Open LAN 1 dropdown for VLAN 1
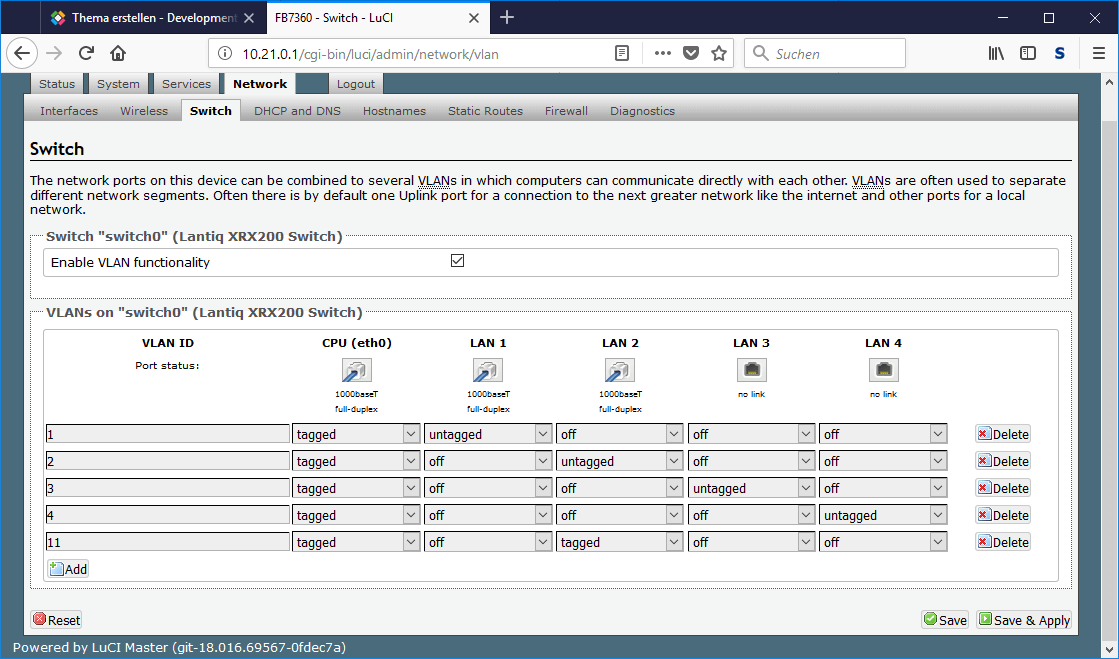This screenshot has width=1119, height=659. coord(488,434)
